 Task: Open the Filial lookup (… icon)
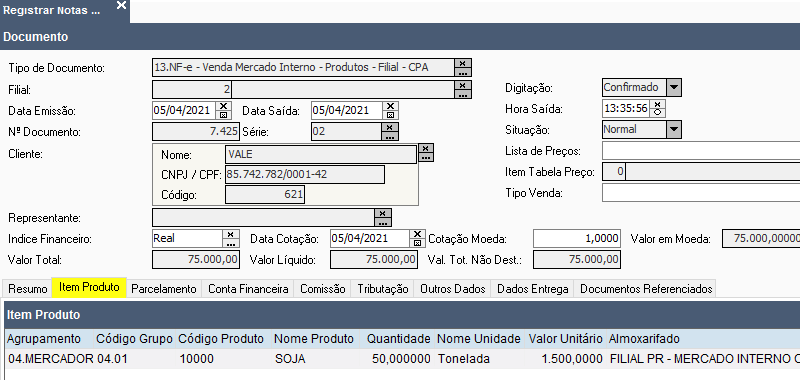(462, 94)
